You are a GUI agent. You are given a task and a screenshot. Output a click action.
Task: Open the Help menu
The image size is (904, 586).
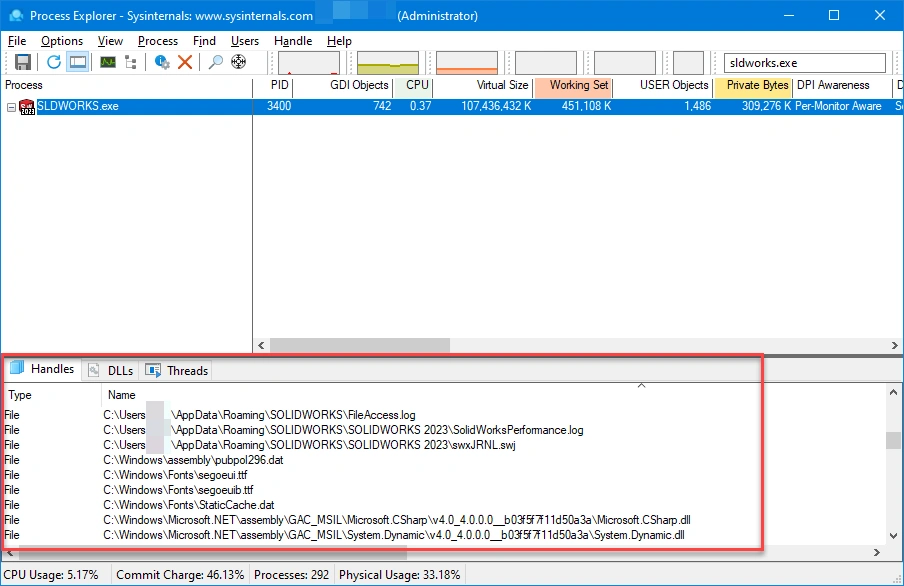(x=339, y=41)
